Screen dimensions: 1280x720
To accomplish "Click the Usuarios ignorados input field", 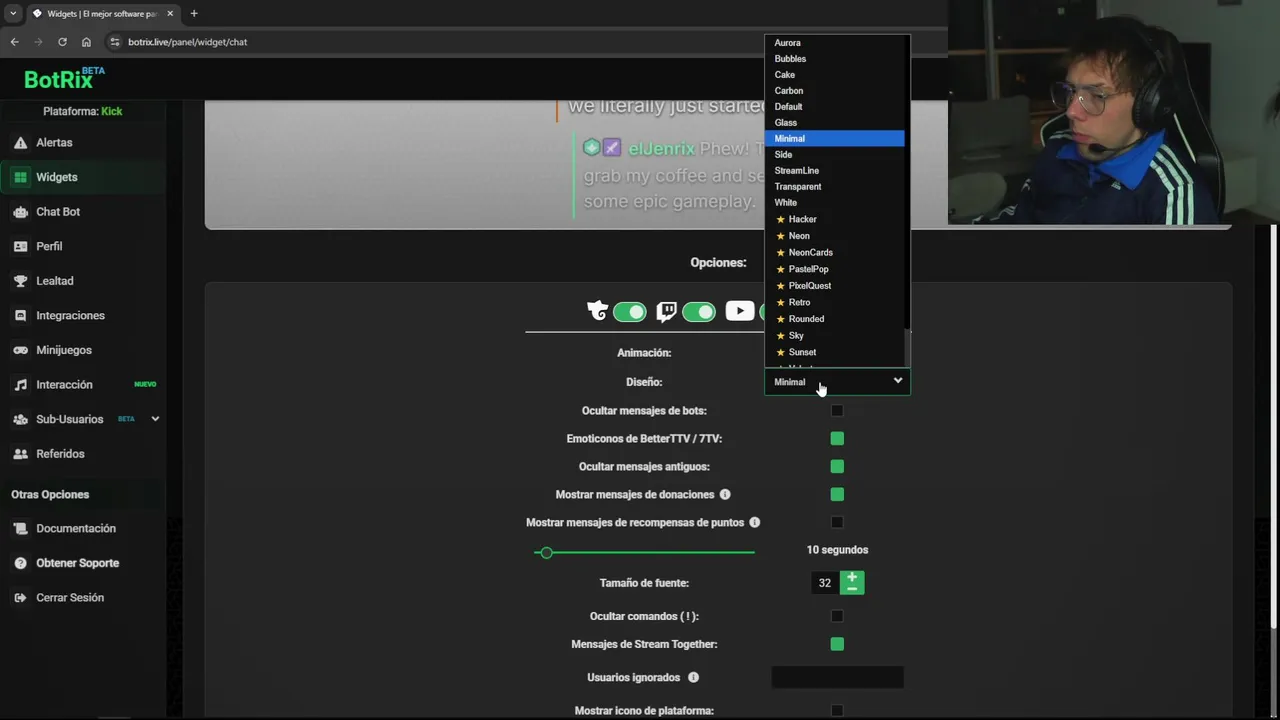I will [x=837, y=677].
